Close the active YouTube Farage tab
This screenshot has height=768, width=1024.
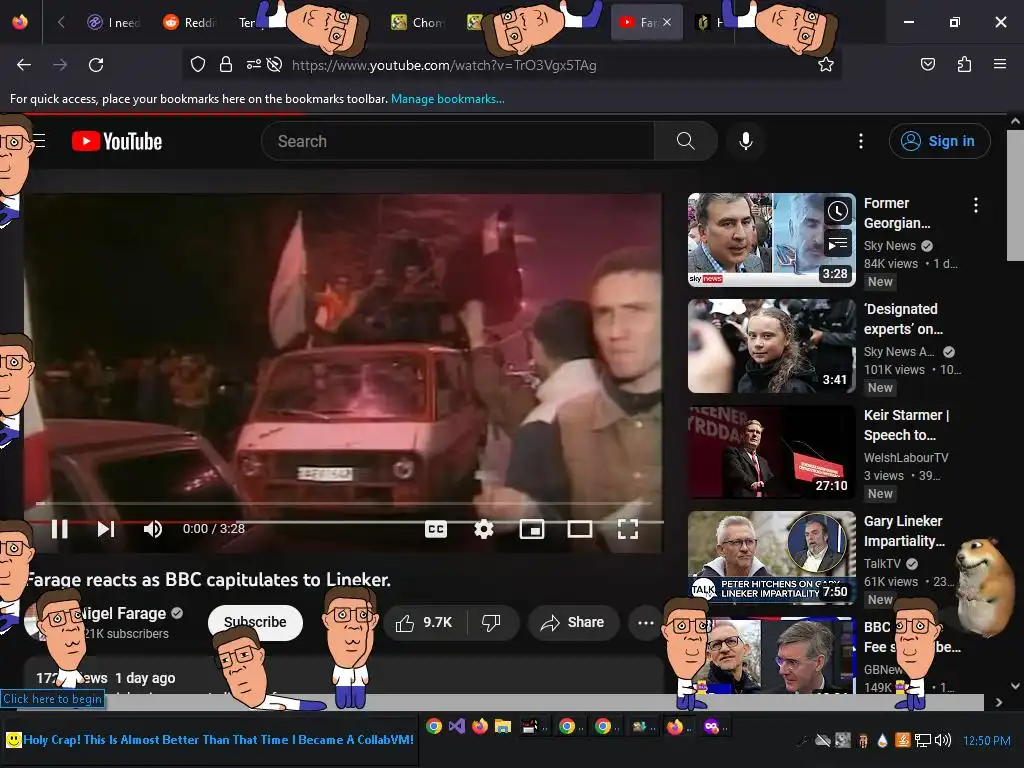click(x=667, y=22)
